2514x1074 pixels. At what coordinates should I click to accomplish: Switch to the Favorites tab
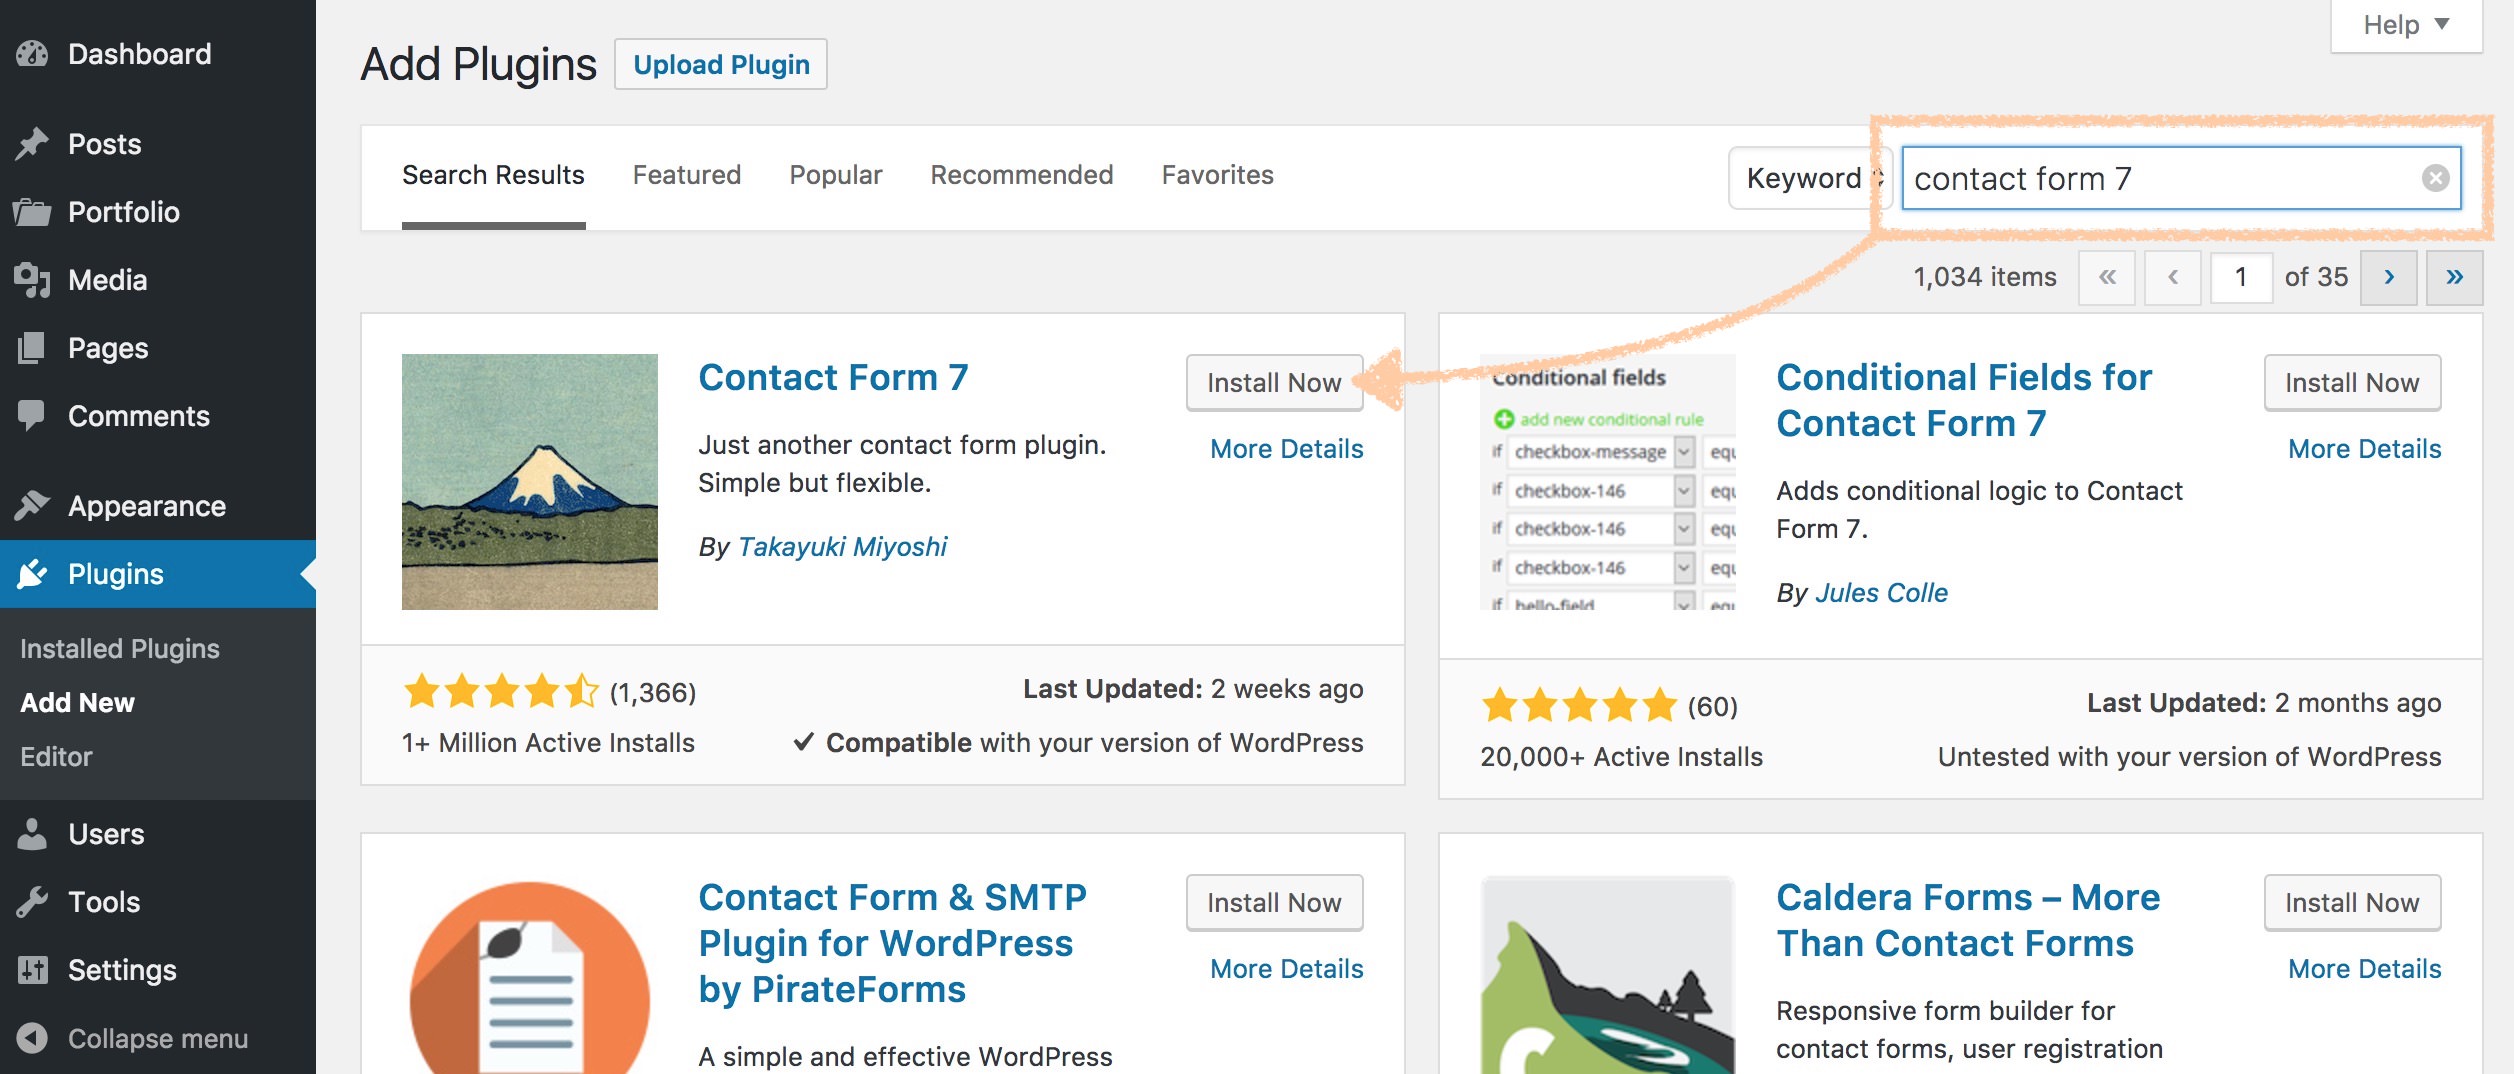1218,175
